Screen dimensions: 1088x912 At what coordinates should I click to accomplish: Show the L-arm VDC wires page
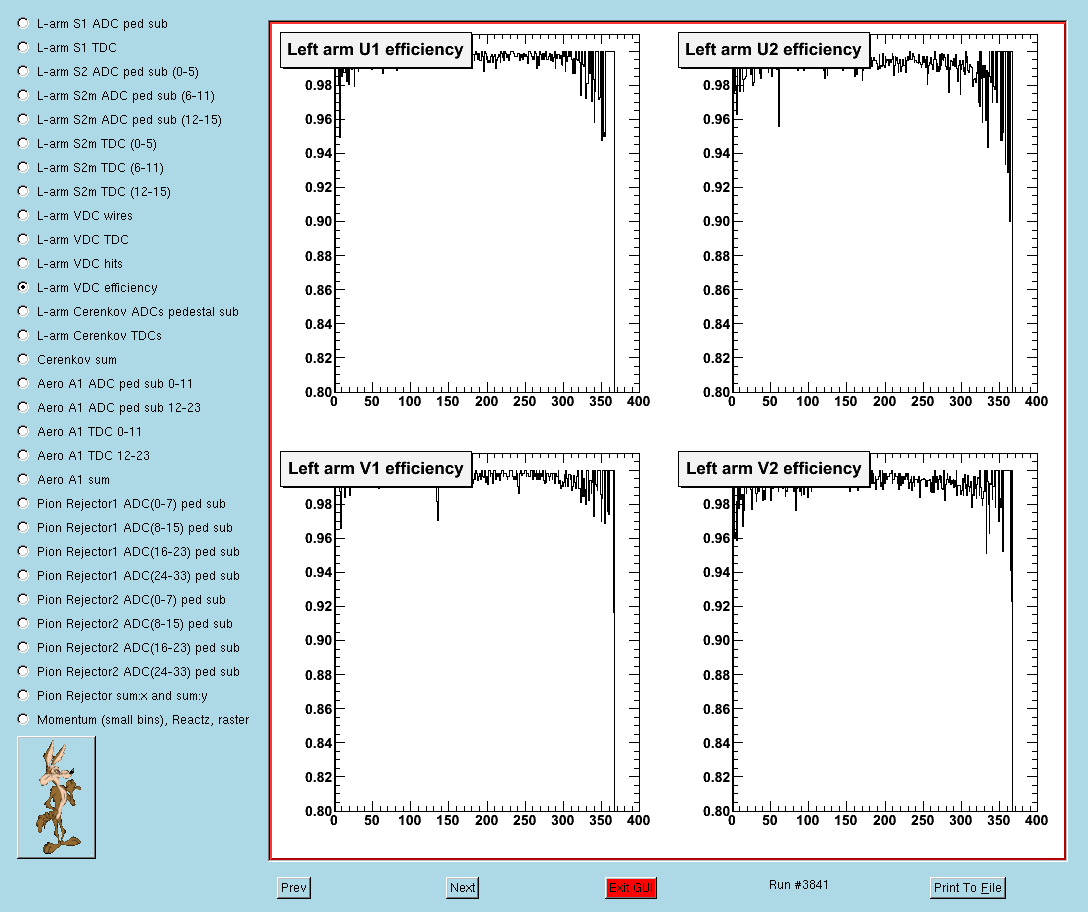(x=23, y=215)
